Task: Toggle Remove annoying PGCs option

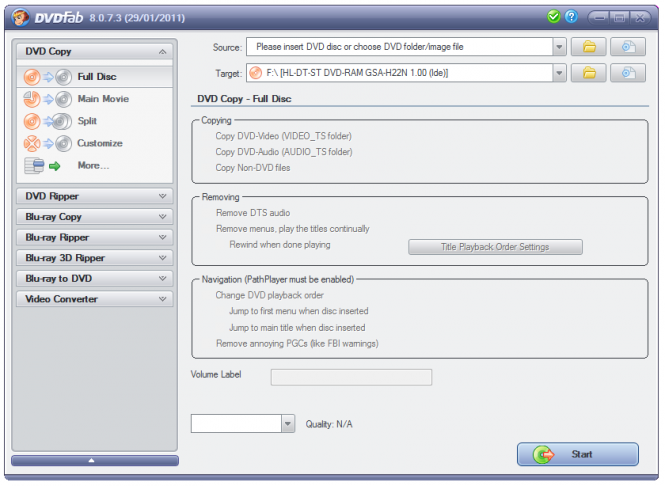Action: (x=297, y=344)
